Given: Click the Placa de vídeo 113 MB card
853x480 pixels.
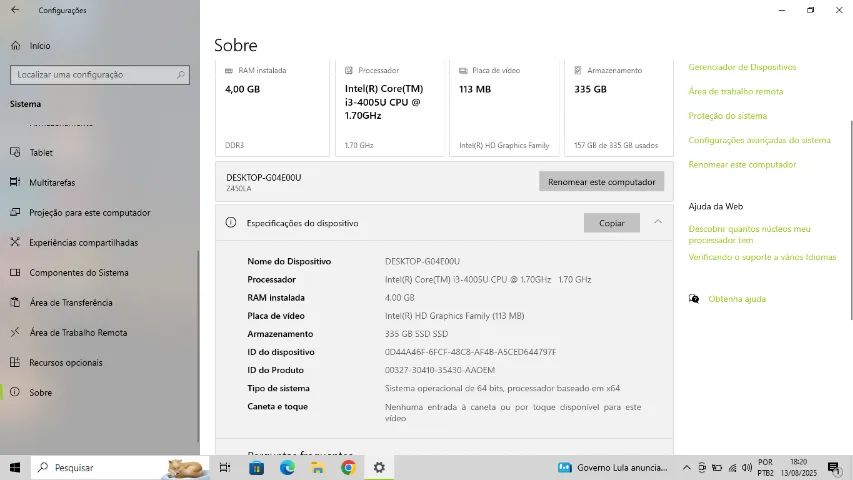Looking at the screenshot, I should [504, 108].
